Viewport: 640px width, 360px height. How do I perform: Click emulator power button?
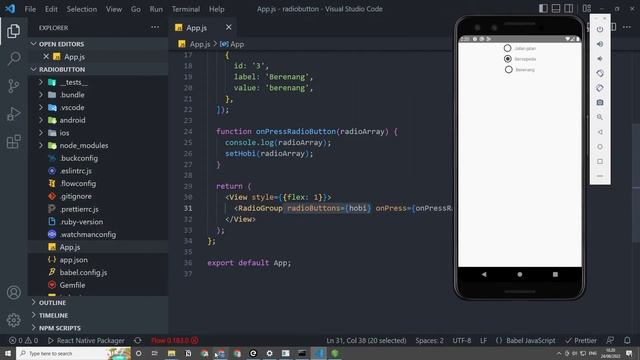click(x=600, y=29)
